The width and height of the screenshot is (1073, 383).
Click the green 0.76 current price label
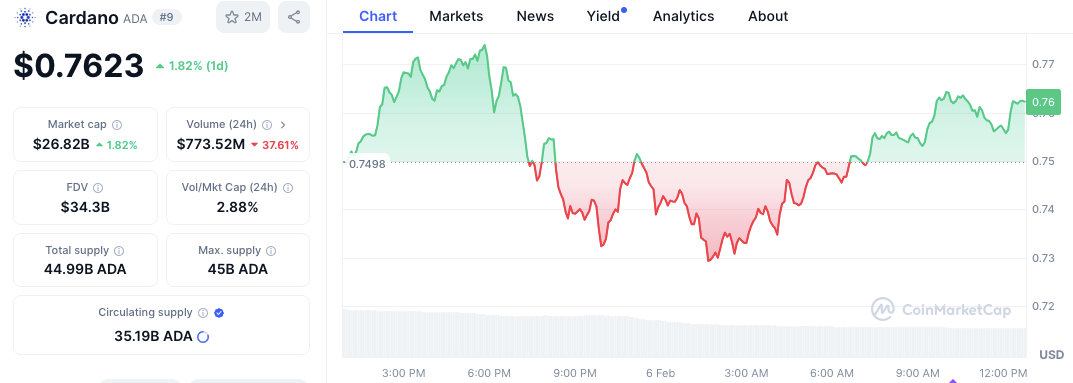coord(1043,103)
